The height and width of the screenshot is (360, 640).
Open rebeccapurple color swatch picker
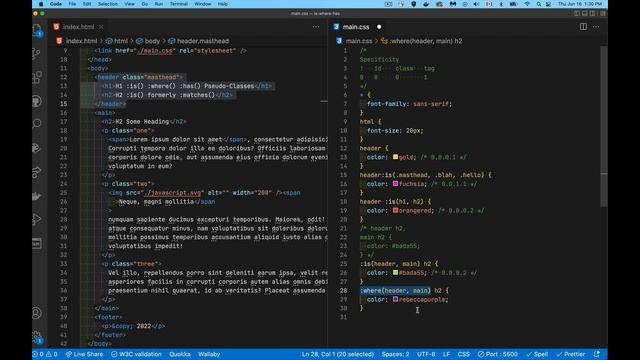pos(395,299)
